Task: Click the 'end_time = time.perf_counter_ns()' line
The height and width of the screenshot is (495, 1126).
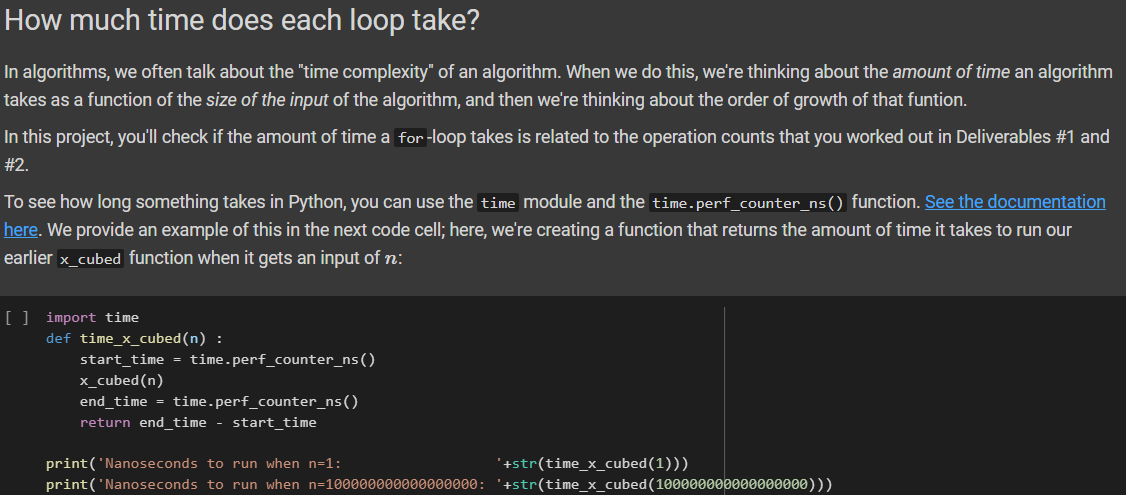Action: 219,402
